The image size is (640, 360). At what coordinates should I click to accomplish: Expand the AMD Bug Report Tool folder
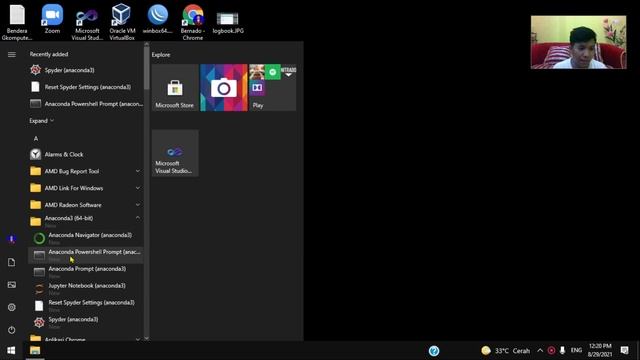[86, 171]
